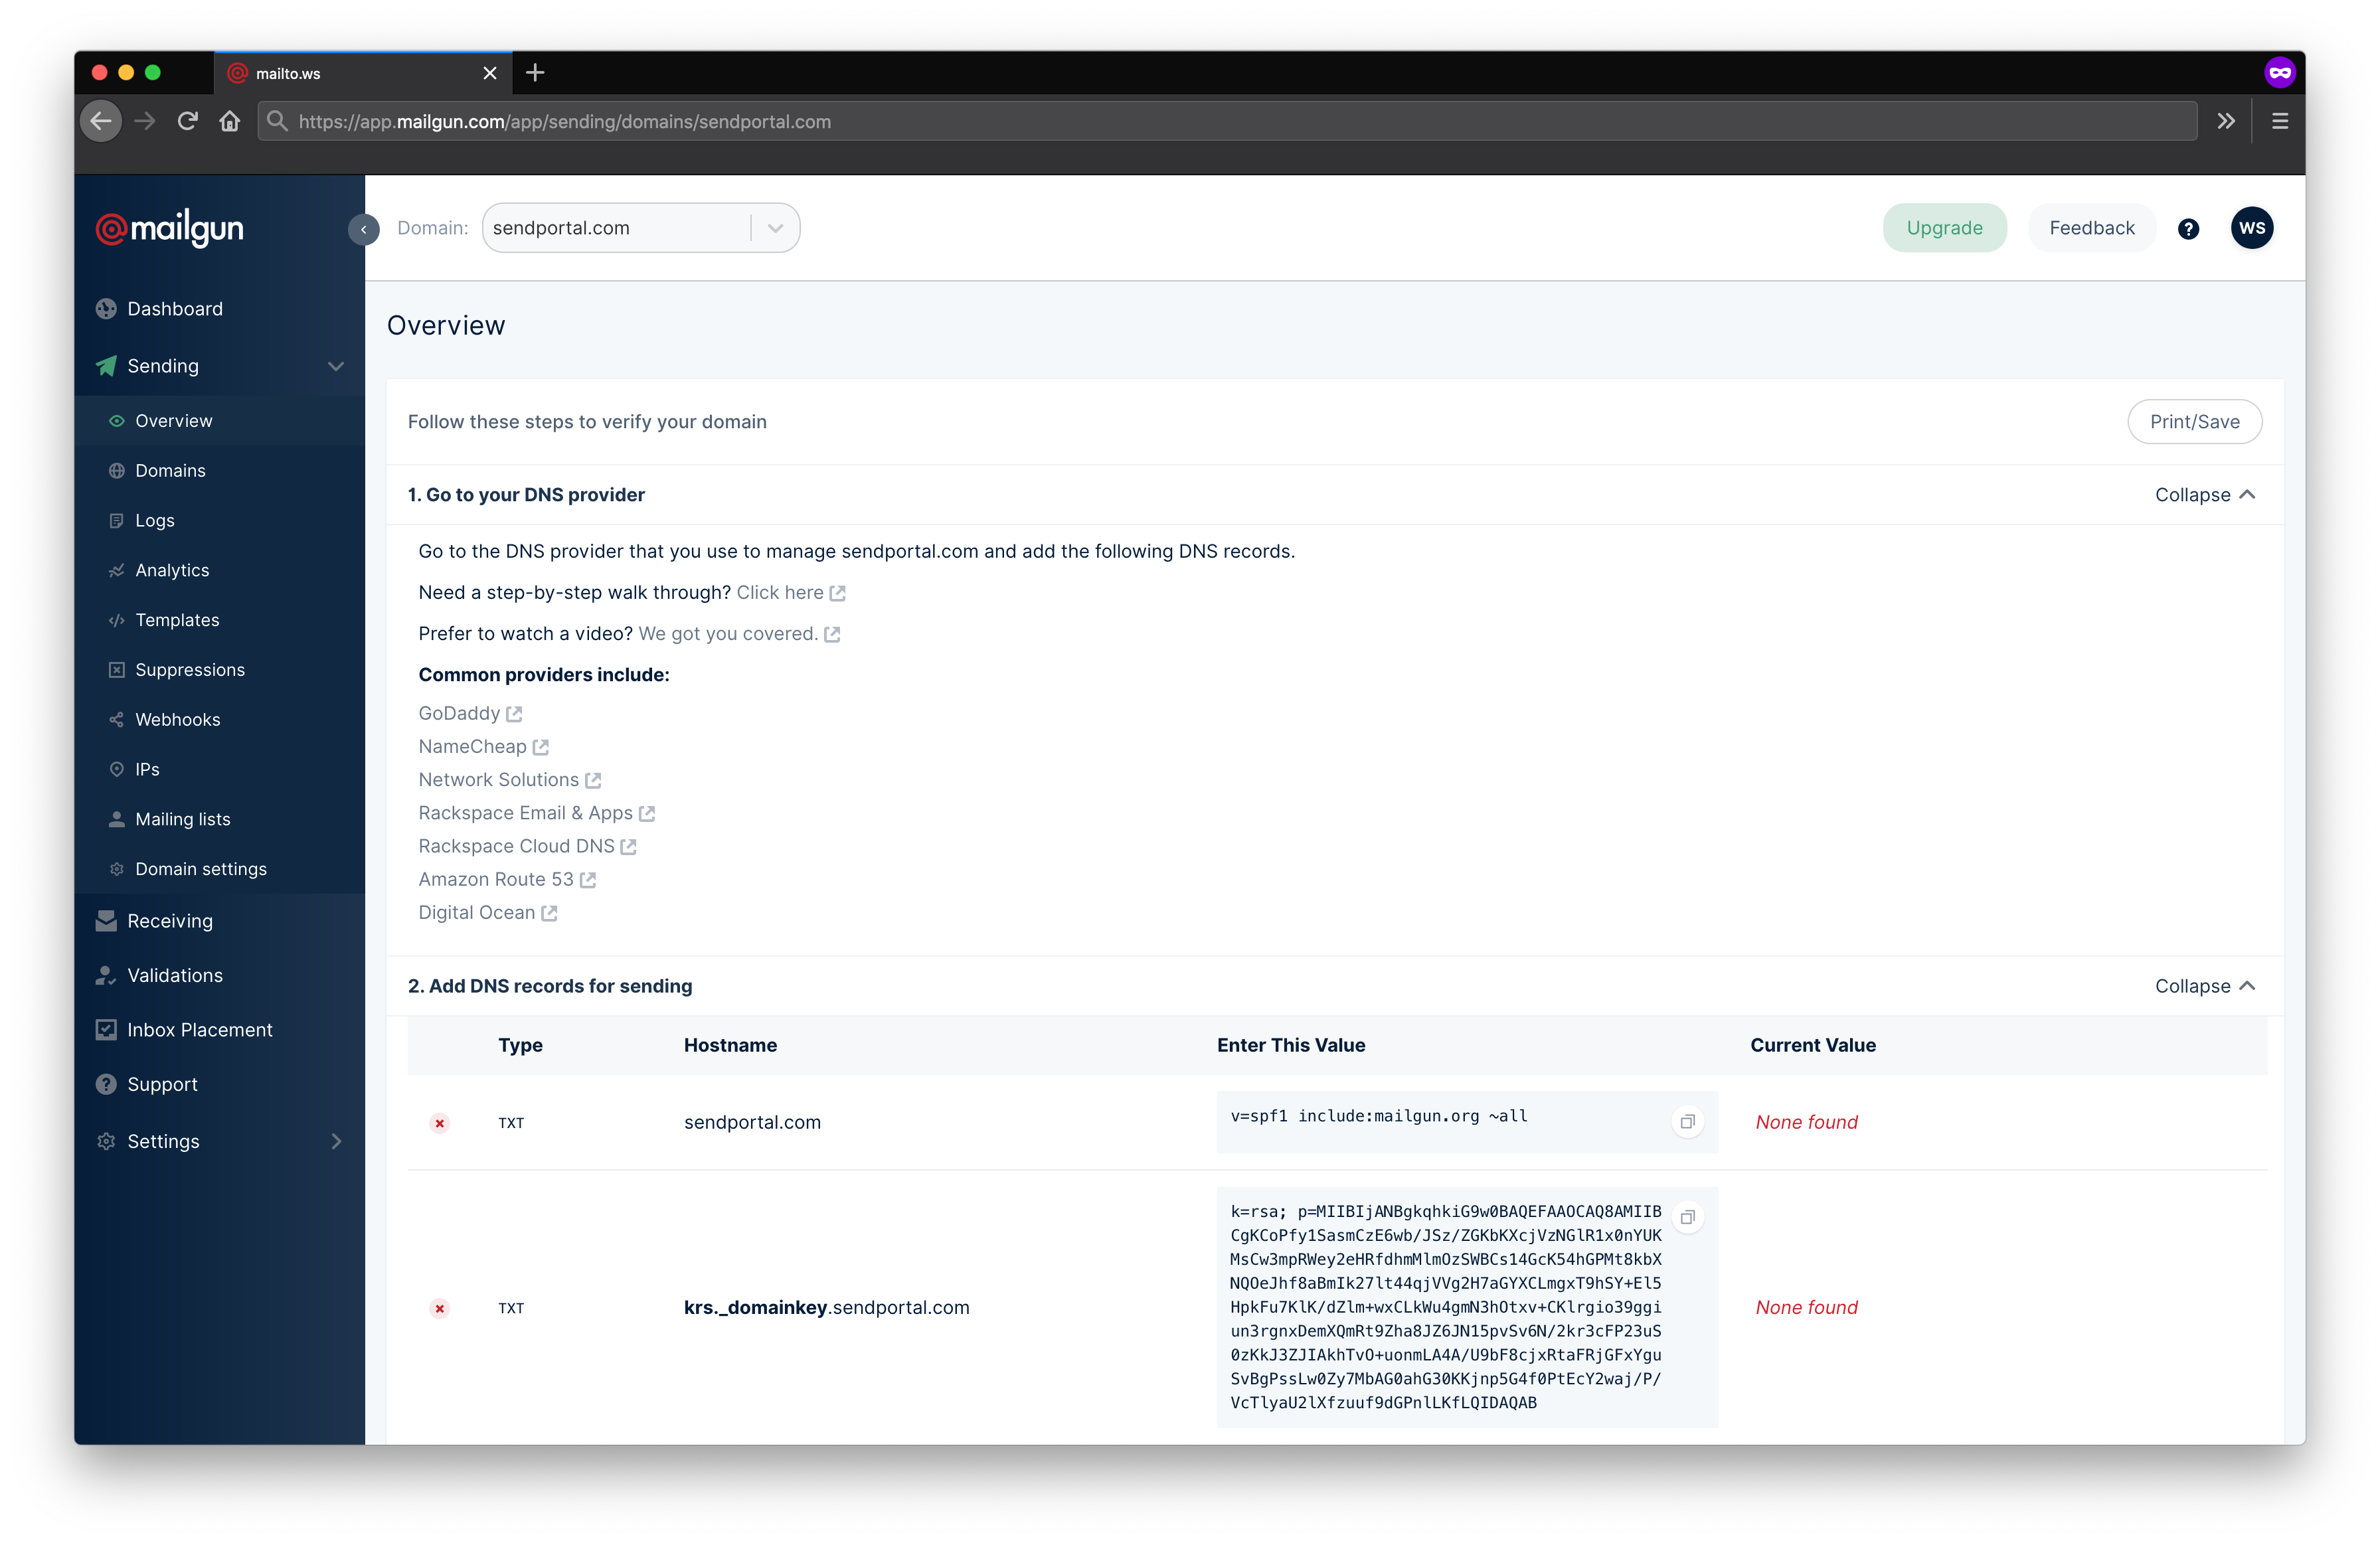Collapse the DNS records for sending section

pos(2205,985)
